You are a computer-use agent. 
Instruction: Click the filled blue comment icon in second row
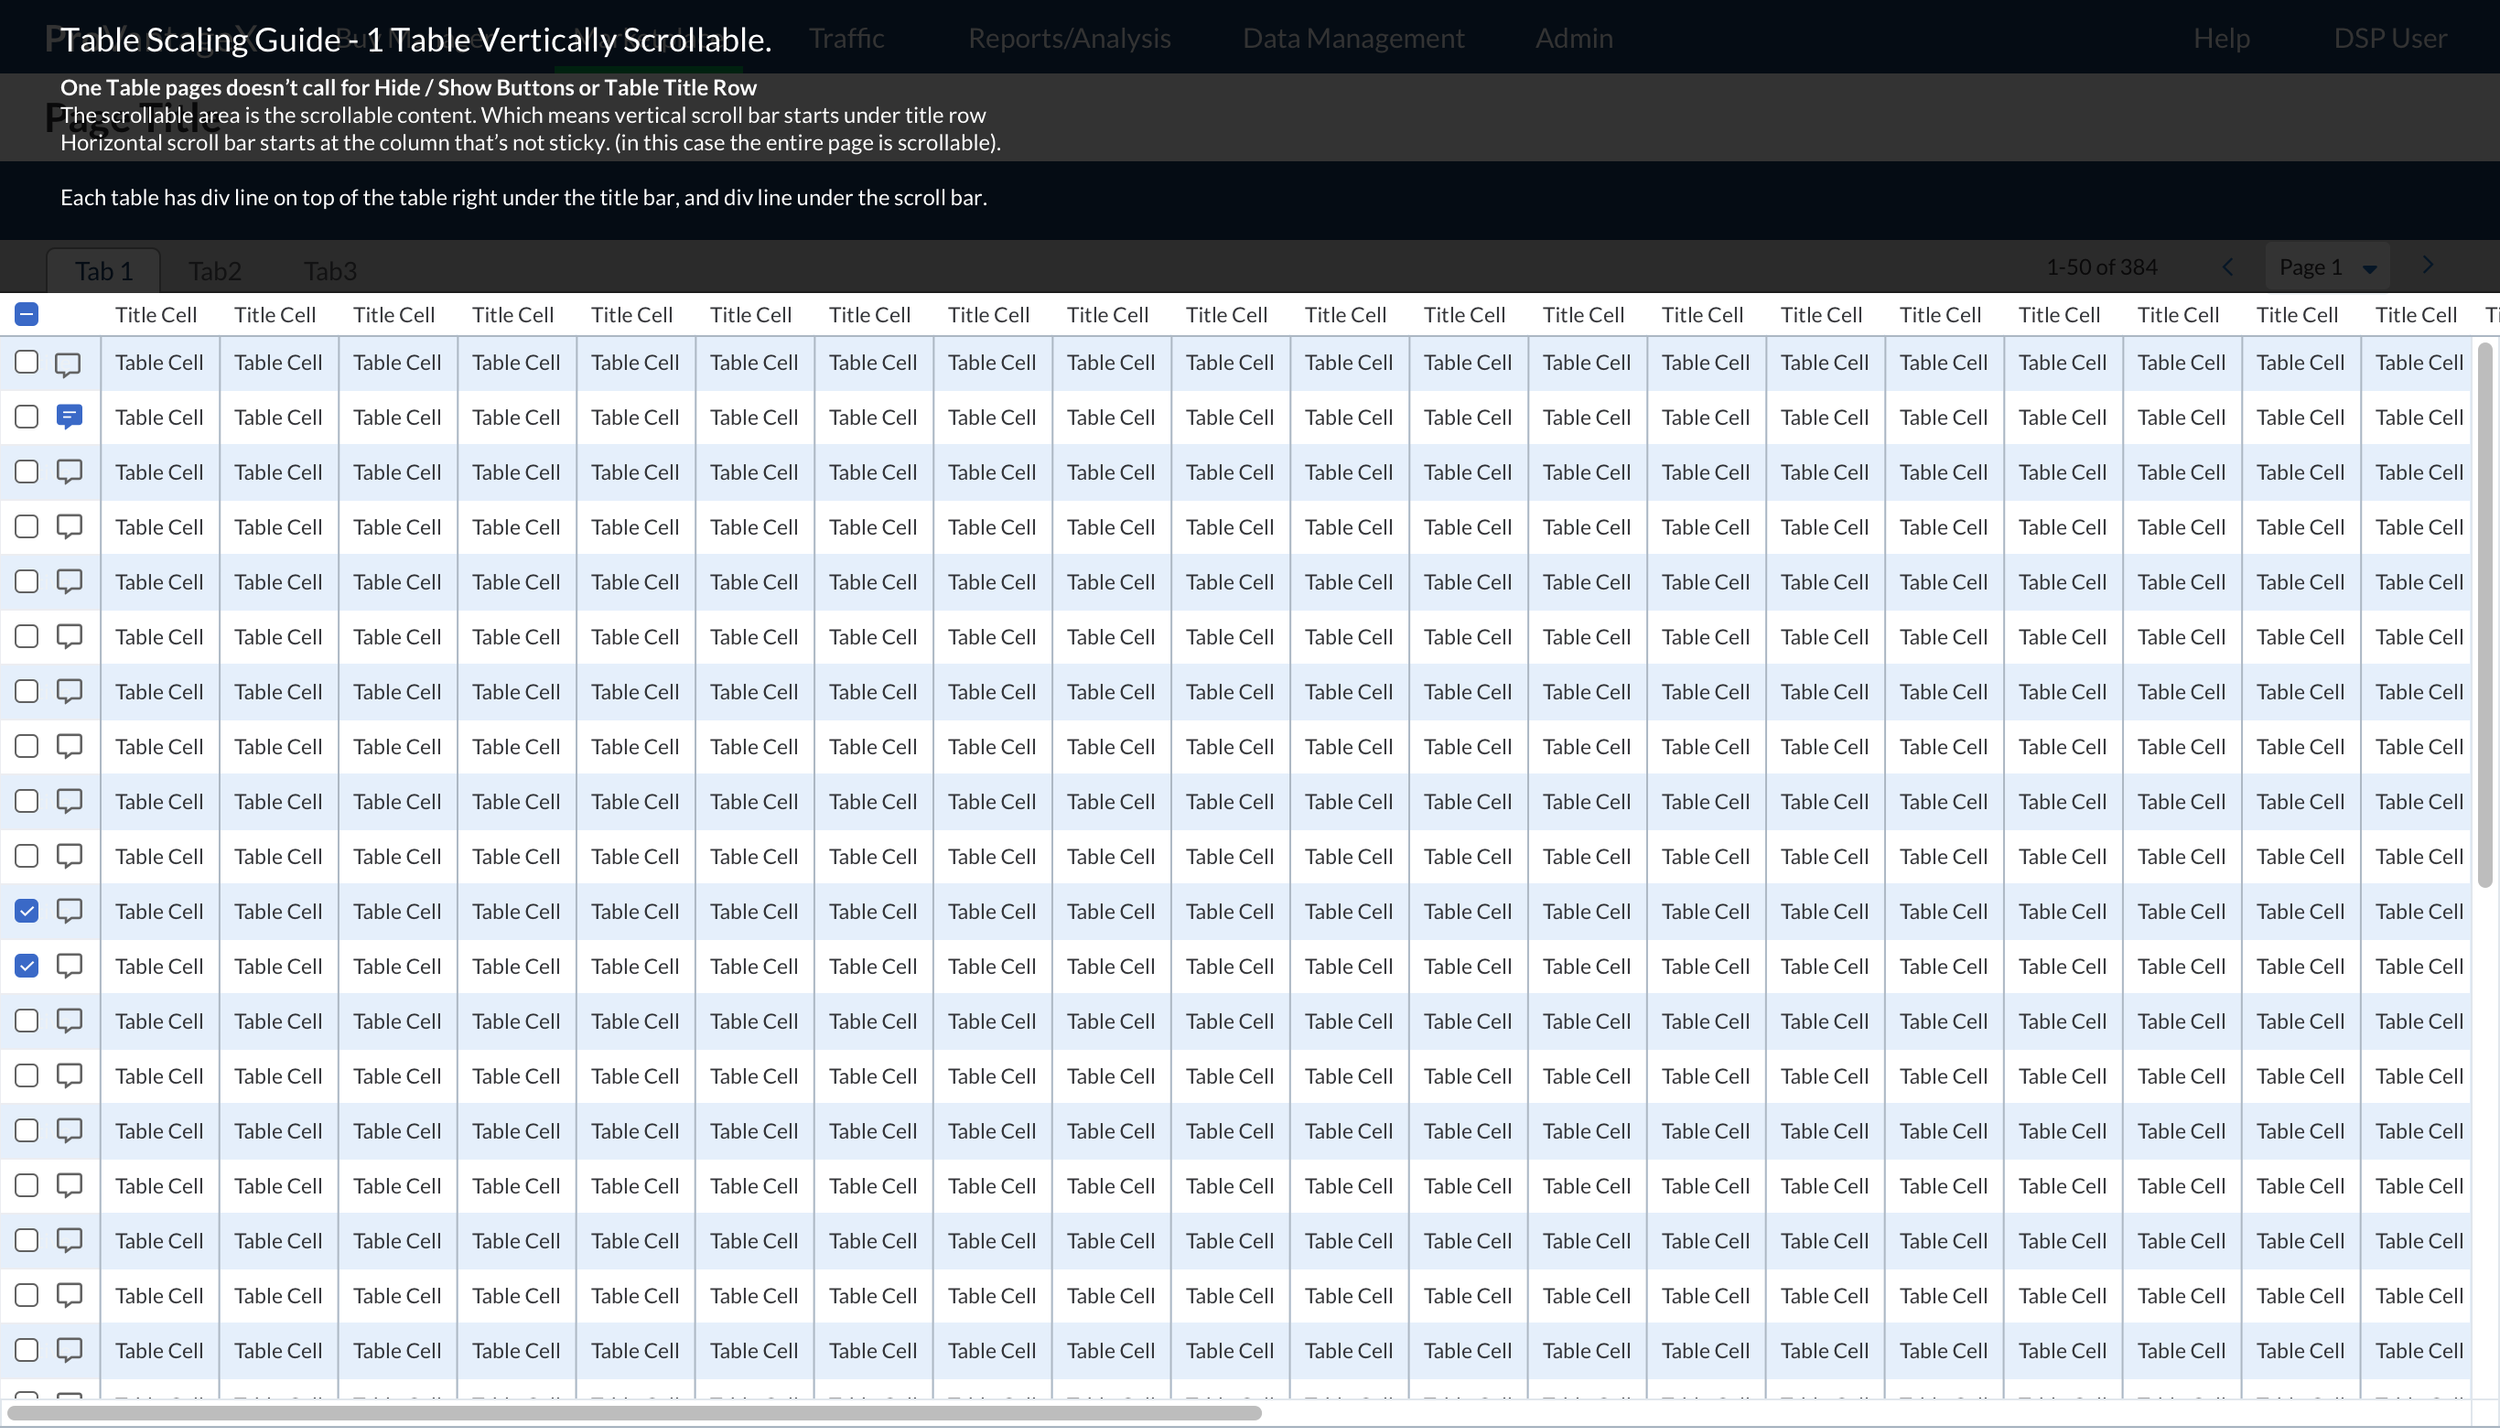point(69,416)
